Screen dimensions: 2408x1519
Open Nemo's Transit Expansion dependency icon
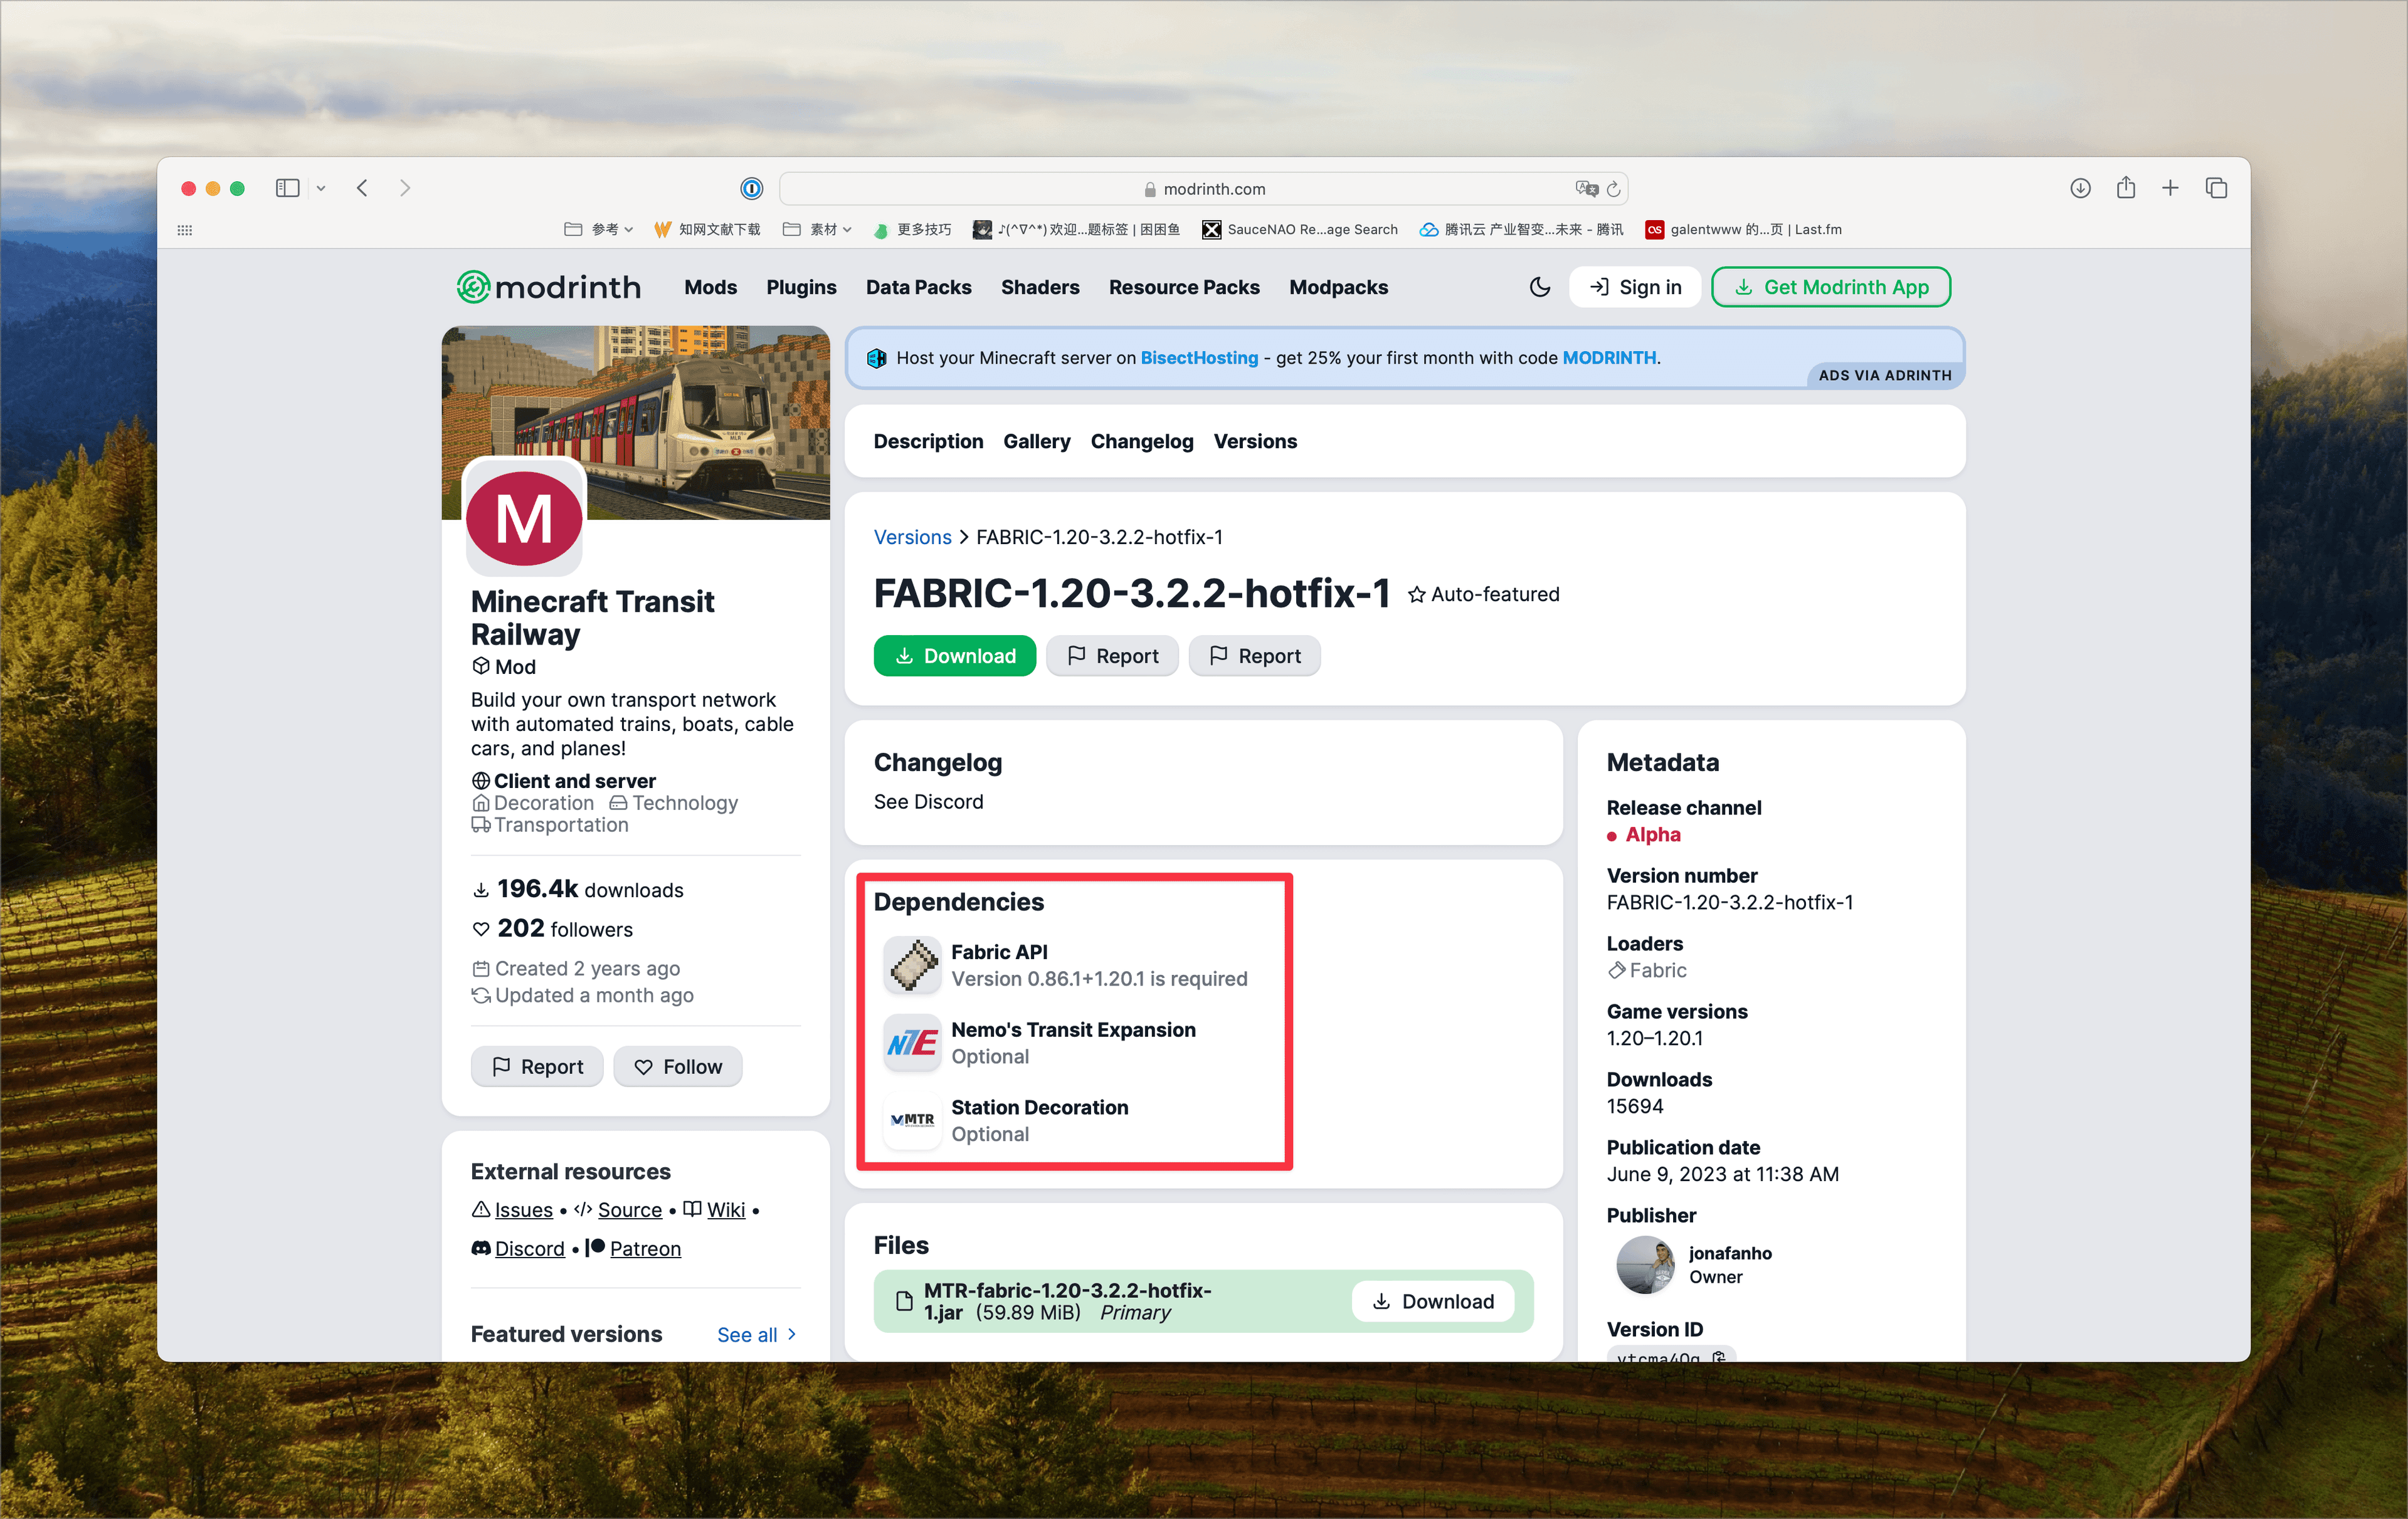pyautogui.click(x=912, y=1043)
